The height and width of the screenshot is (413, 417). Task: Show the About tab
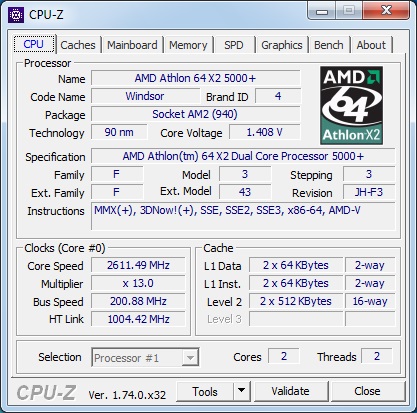[x=371, y=45]
